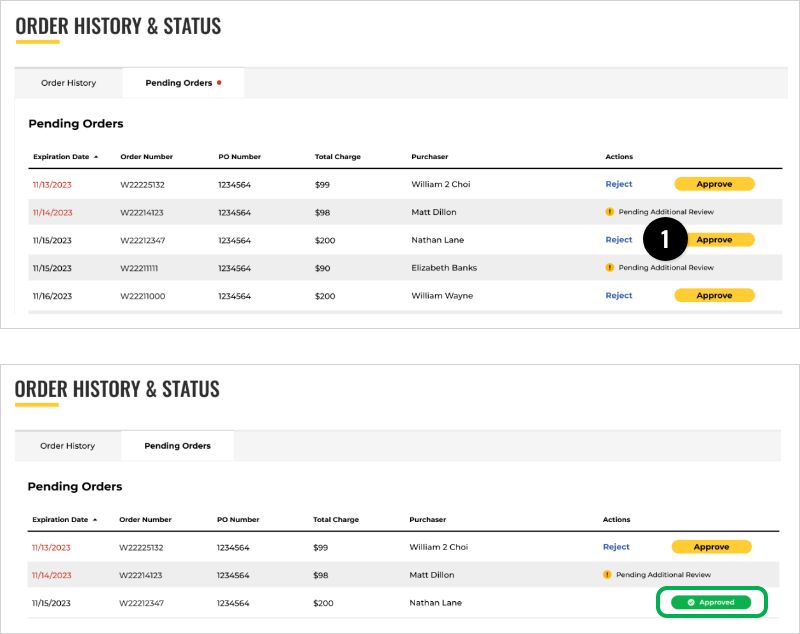Open Order History tab in lower panel

tap(67, 446)
